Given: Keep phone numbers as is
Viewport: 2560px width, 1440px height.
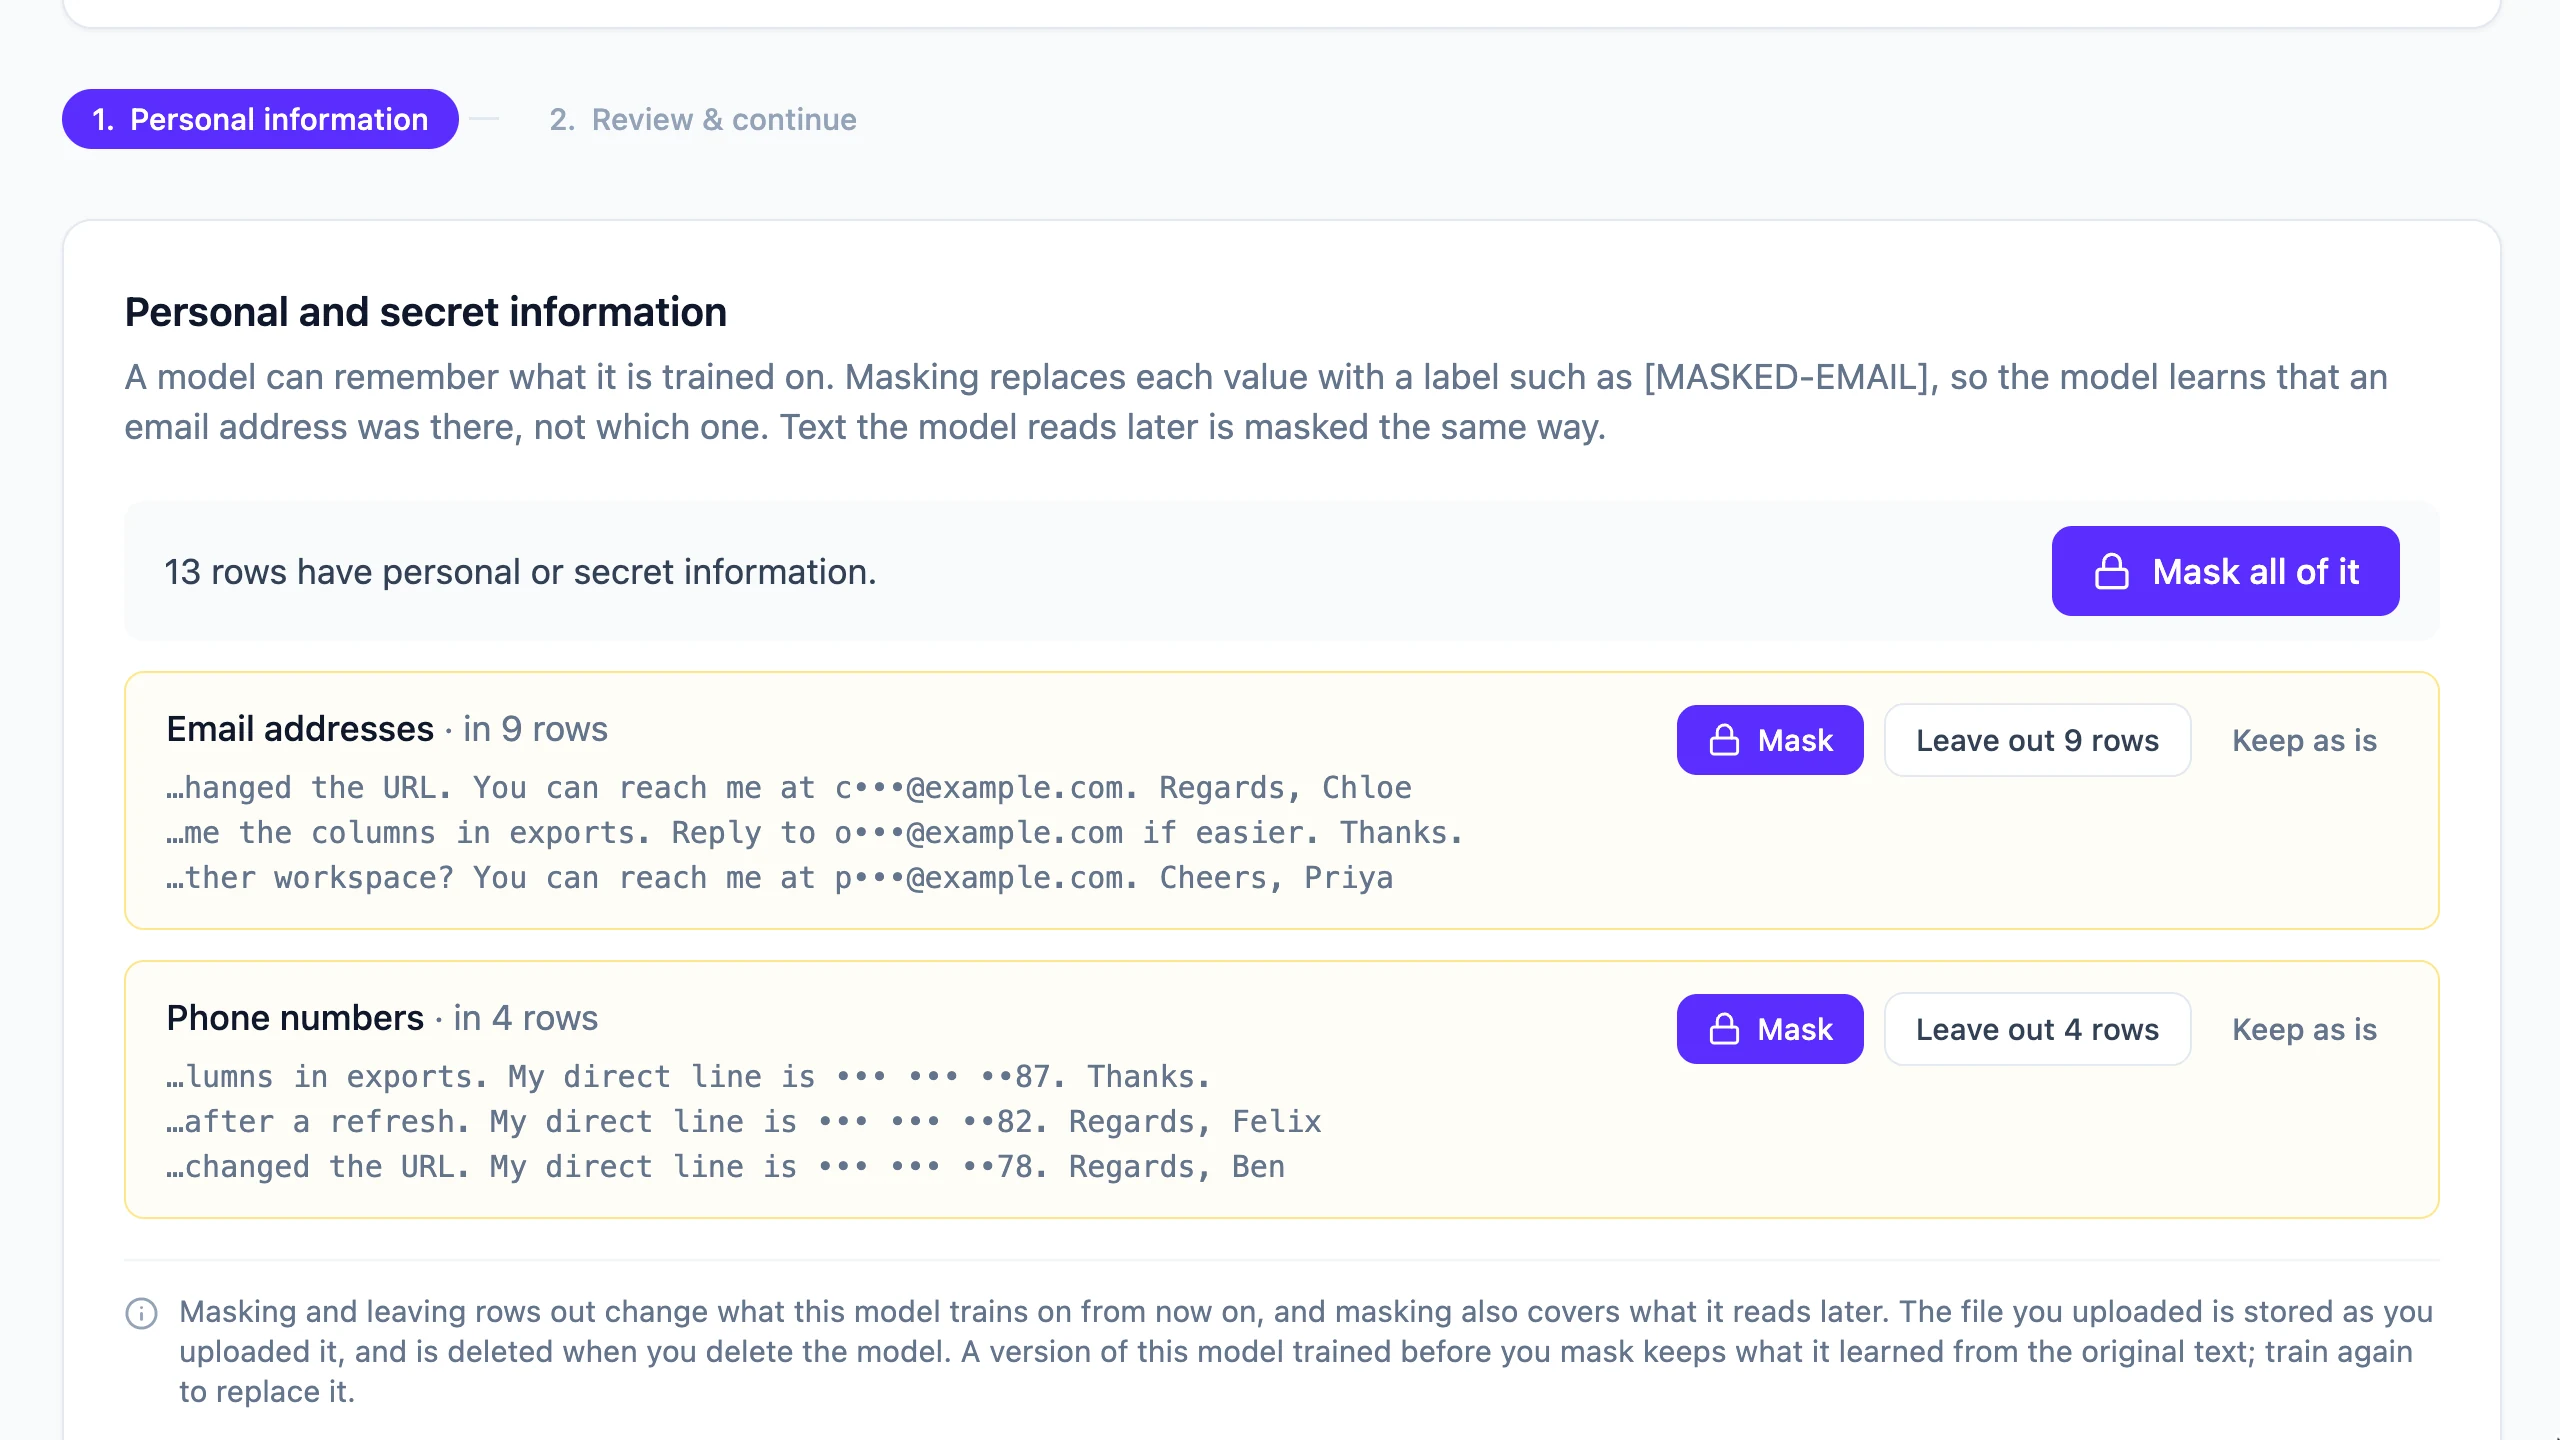Looking at the screenshot, I should pos(2304,1029).
